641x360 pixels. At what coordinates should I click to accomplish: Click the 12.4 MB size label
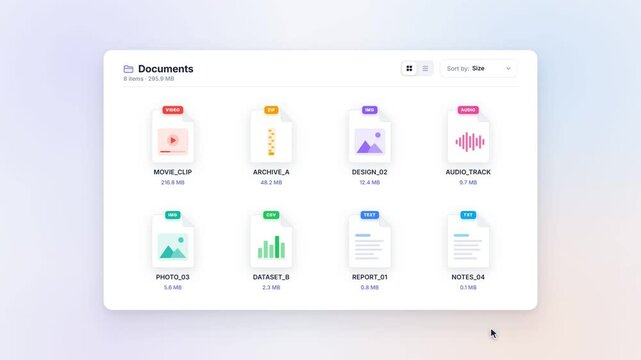tap(370, 183)
